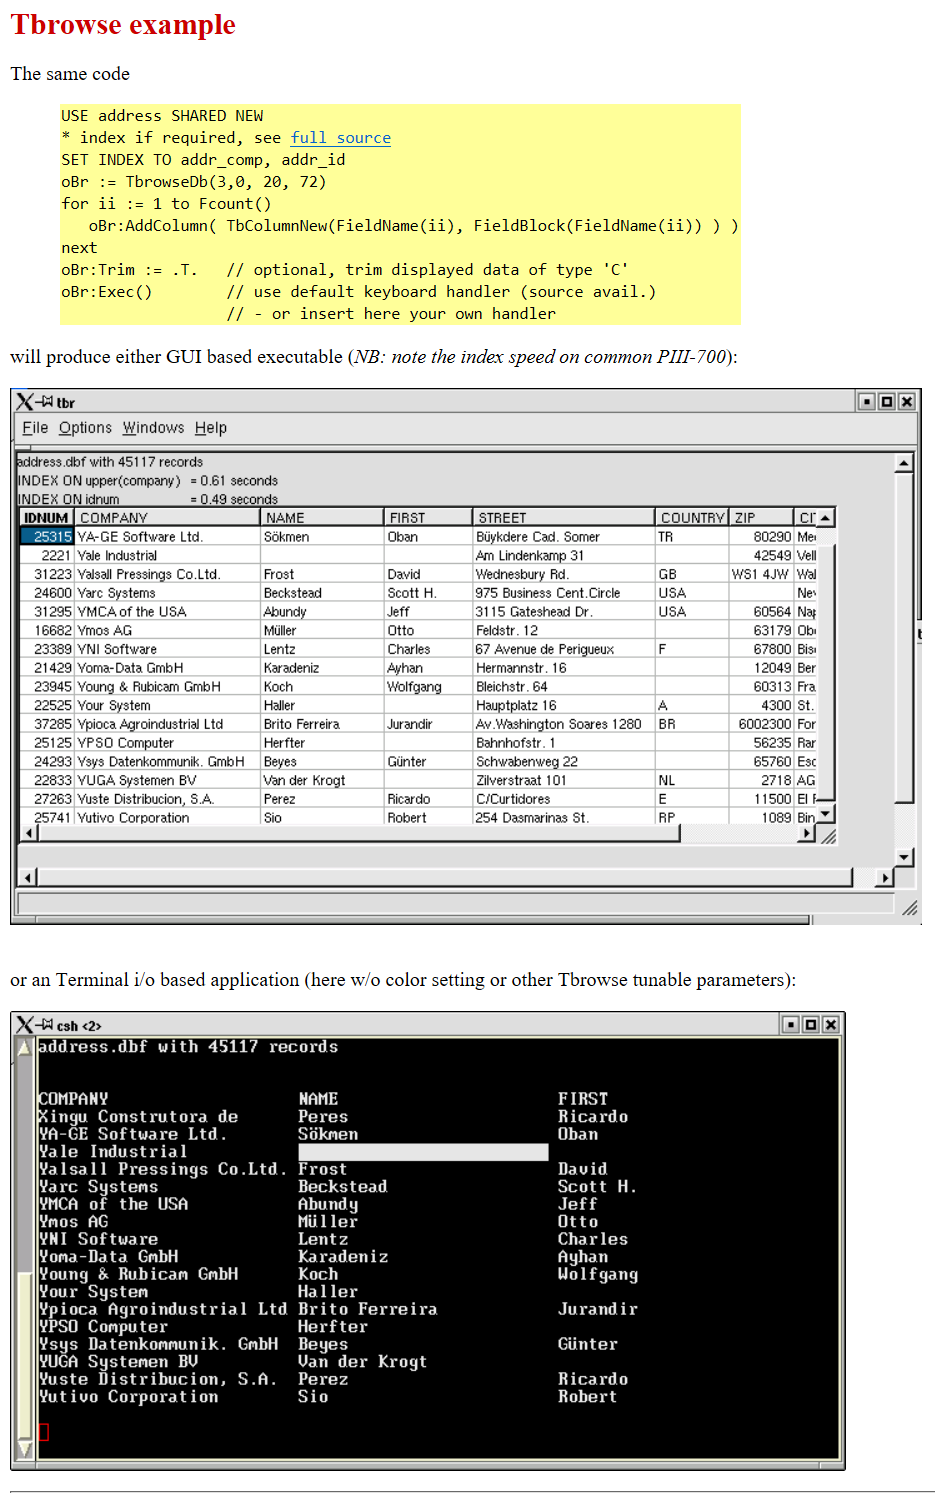This screenshot has width=935, height=1493.
Task: Click the STREET column header
Action: click(563, 518)
